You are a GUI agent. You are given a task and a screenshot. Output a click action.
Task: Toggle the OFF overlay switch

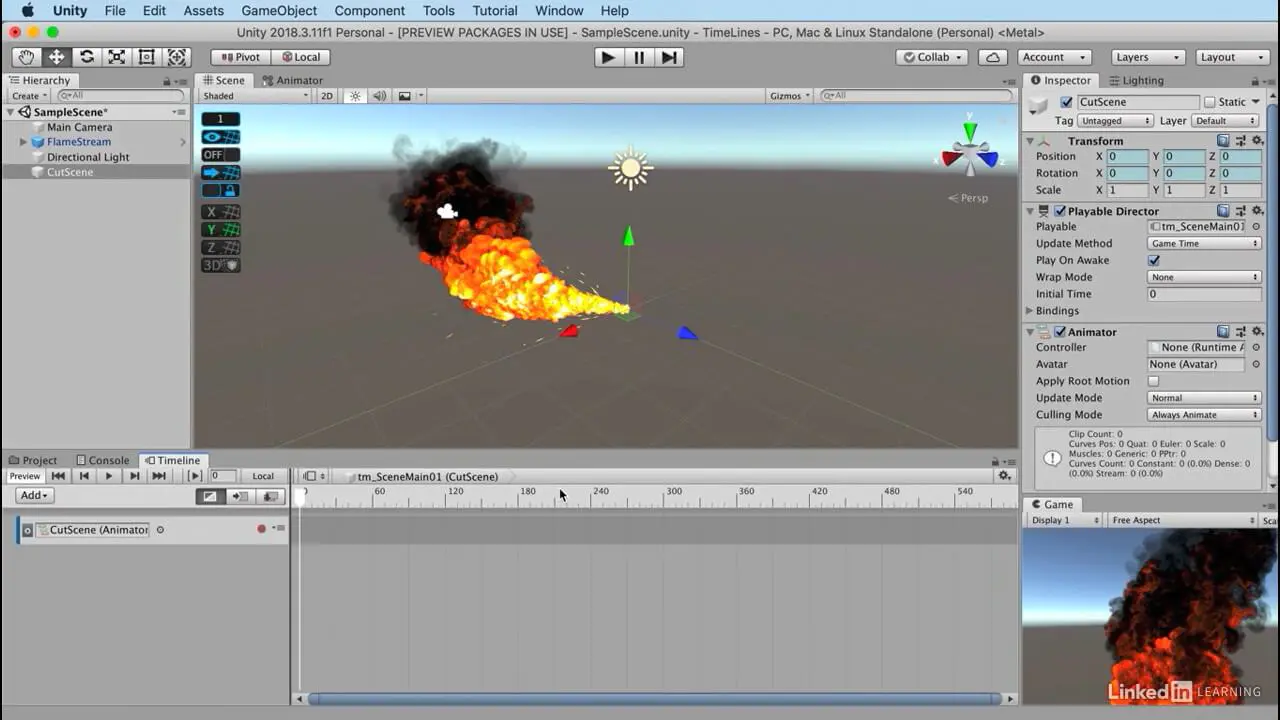[x=220, y=155]
